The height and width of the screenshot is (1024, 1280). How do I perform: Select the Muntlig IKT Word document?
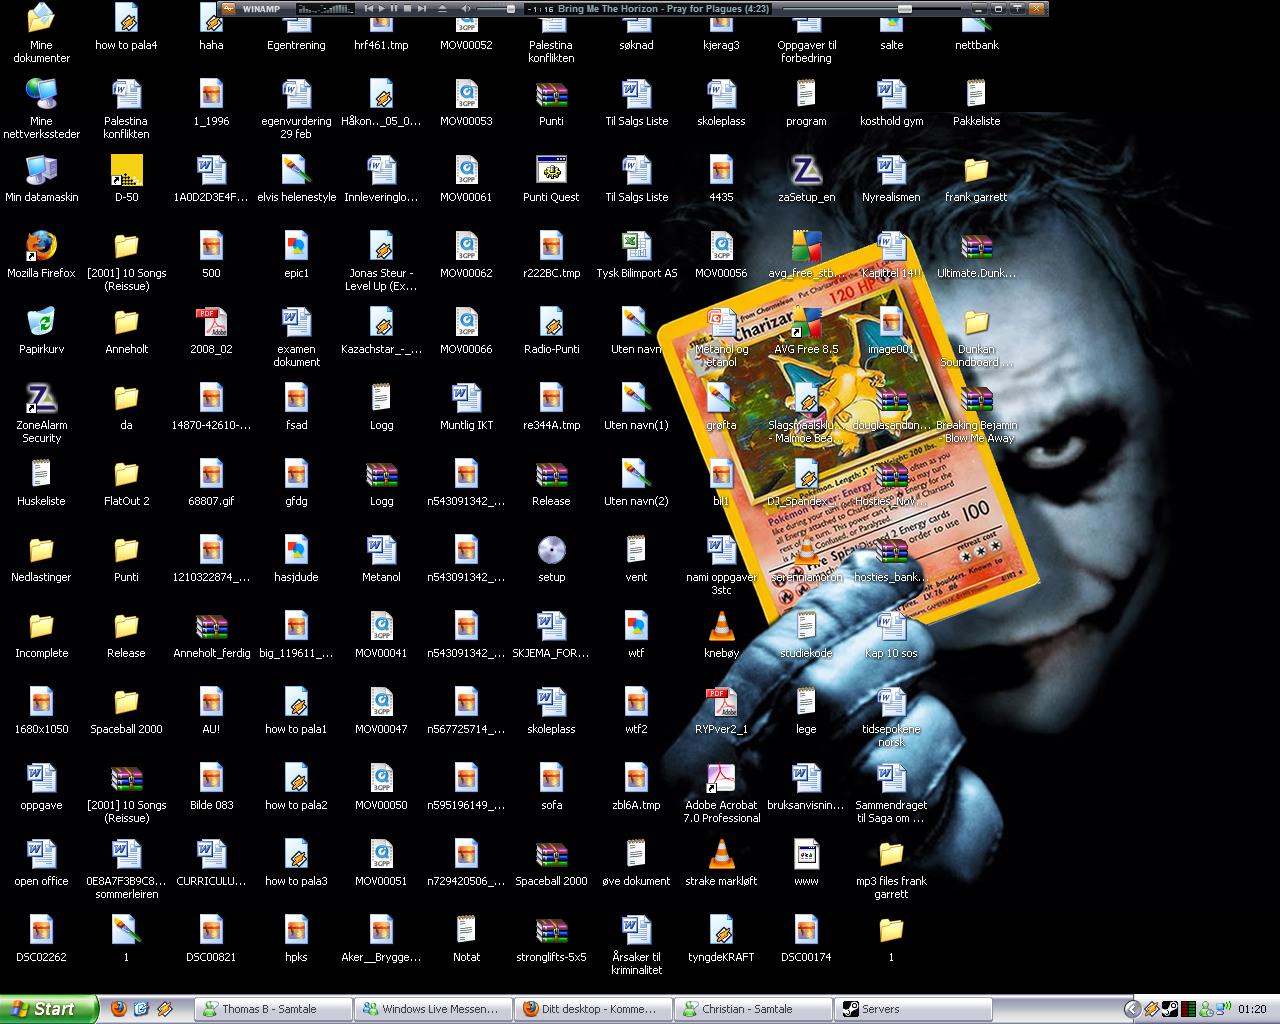(x=466, y=407)
